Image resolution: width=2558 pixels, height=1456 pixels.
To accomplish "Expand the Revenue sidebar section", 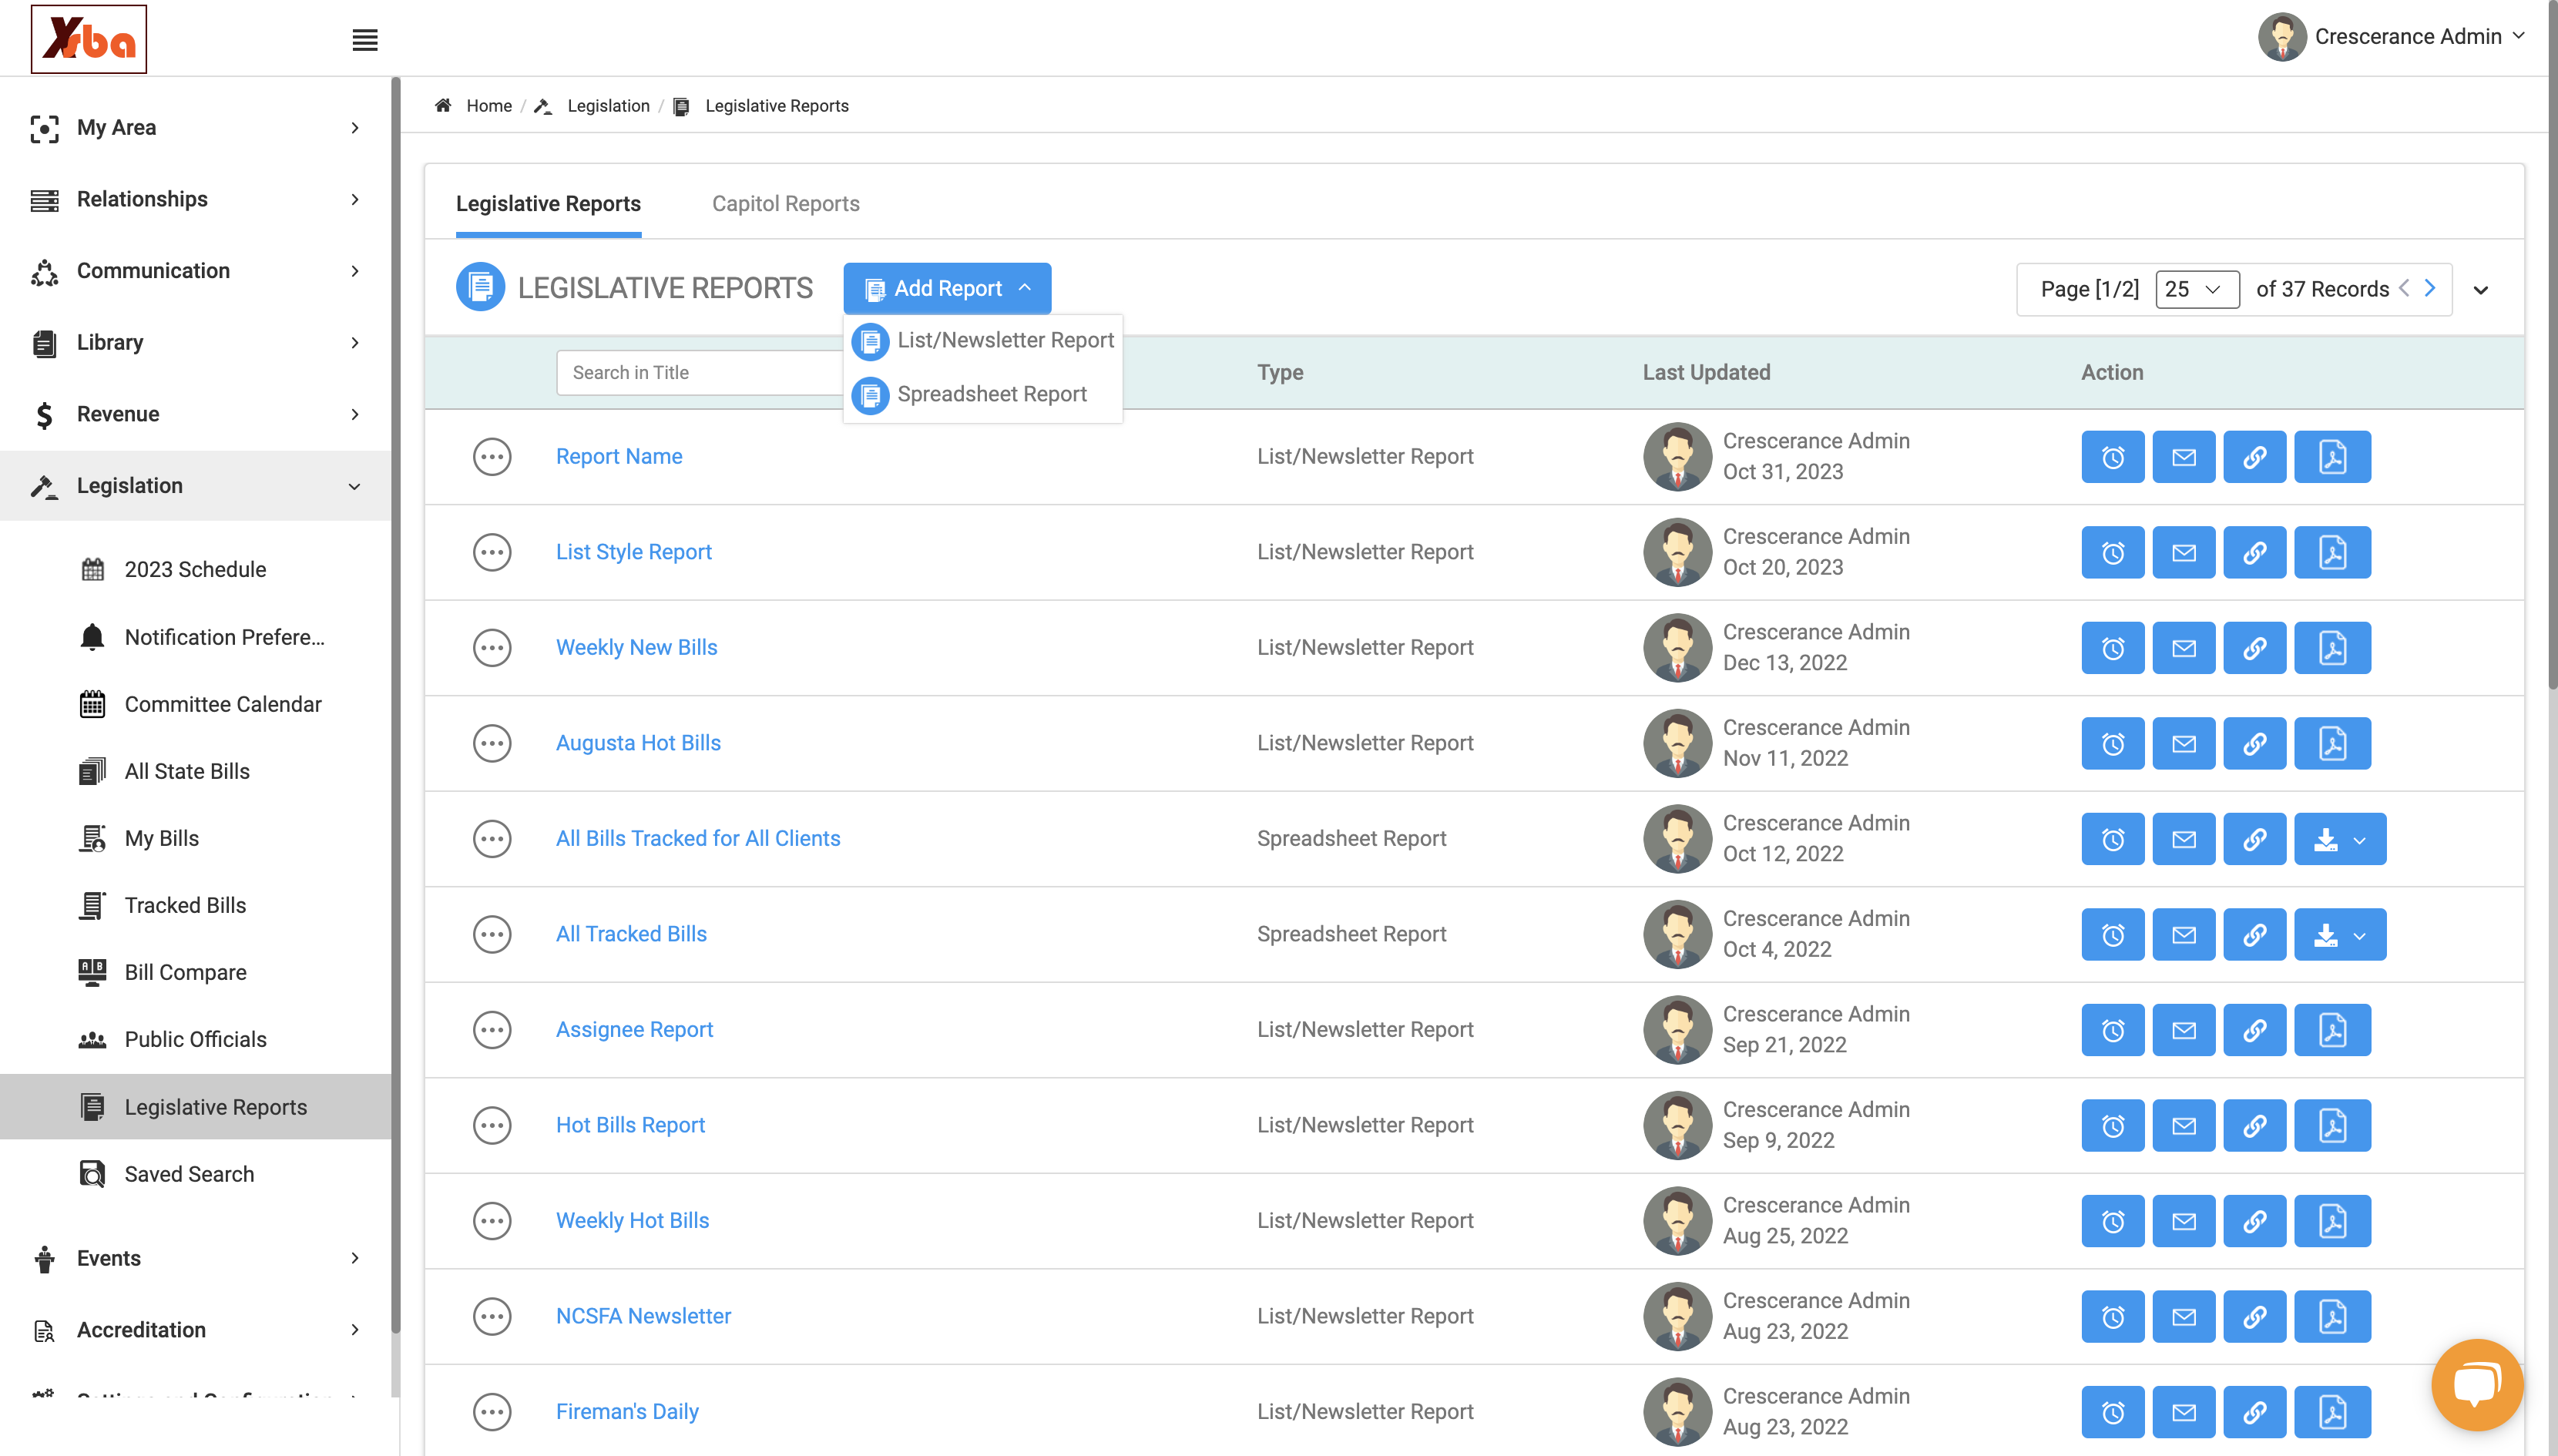I will click(x=195, y=414).
